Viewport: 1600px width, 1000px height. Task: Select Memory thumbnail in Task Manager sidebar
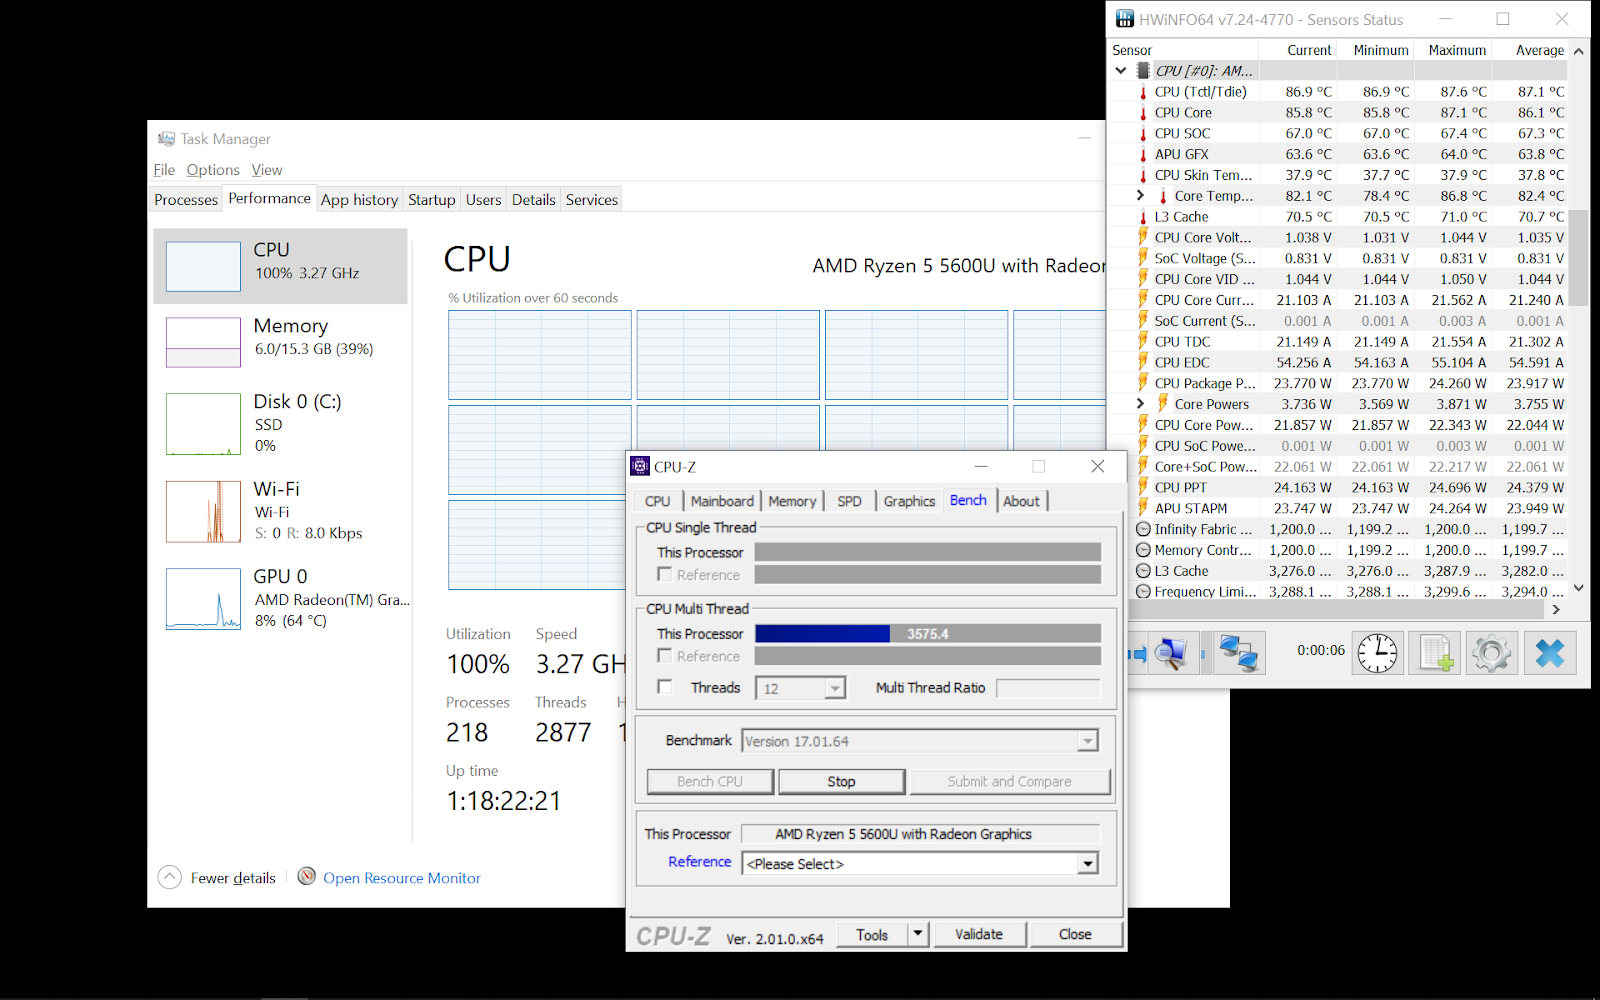tap(203, 342)
